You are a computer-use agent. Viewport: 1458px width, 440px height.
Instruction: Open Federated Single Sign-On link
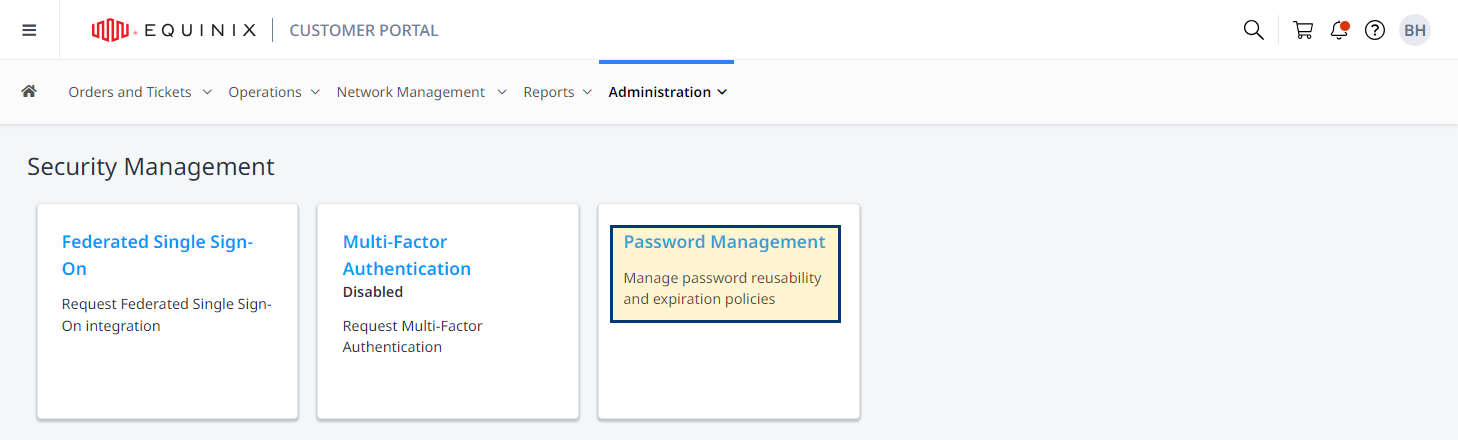(x=158, y=255)
